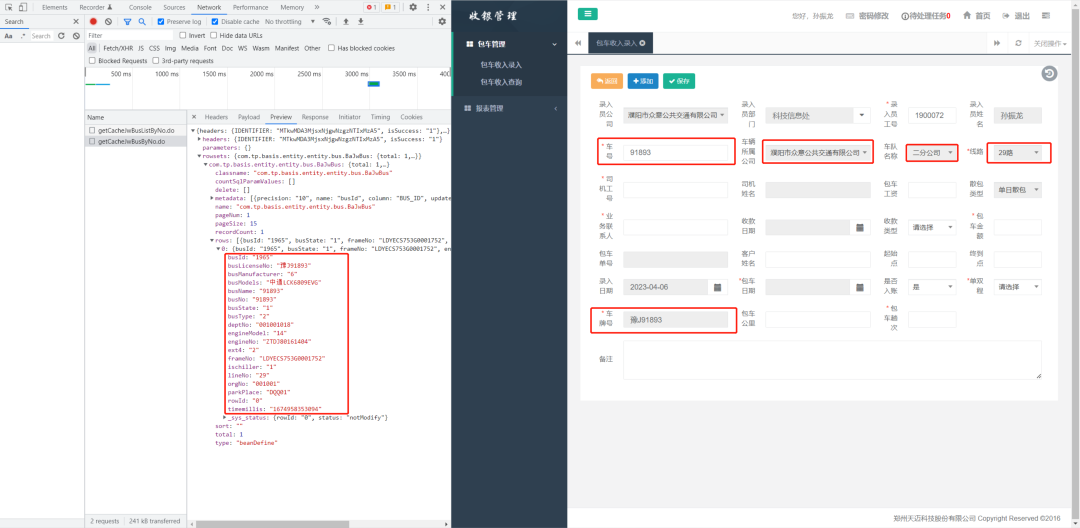Switch to Elements tab
The image size is (1080, 528).
(54, 7)
